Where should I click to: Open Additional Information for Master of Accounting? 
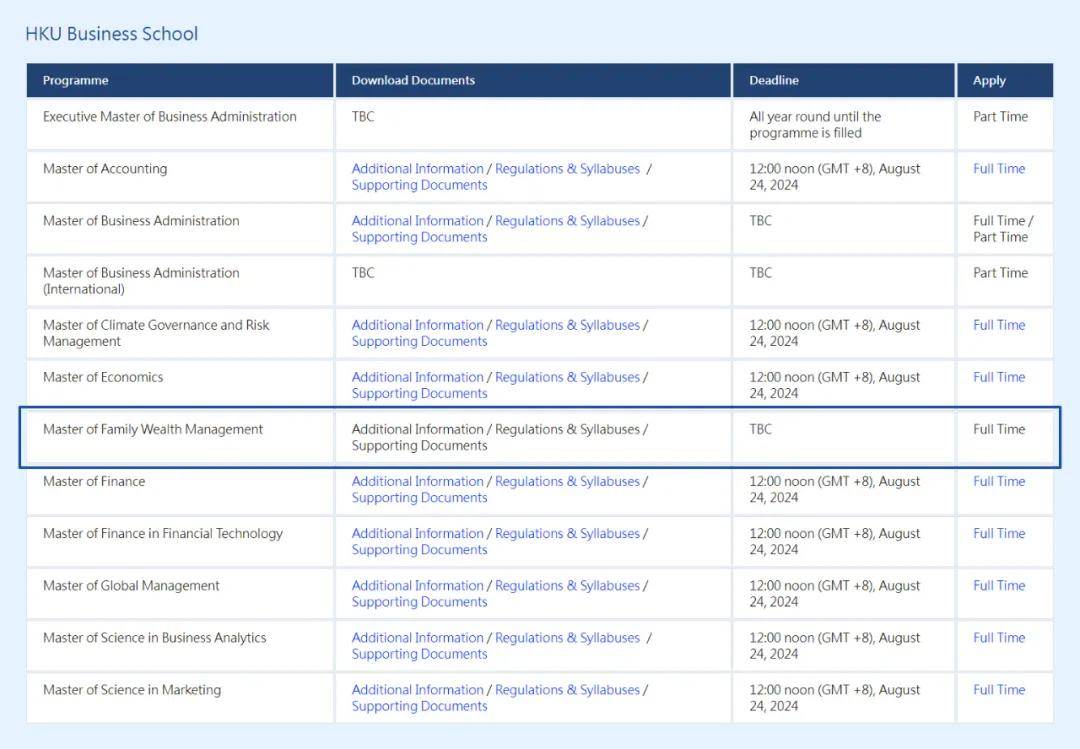click(417, 169)
